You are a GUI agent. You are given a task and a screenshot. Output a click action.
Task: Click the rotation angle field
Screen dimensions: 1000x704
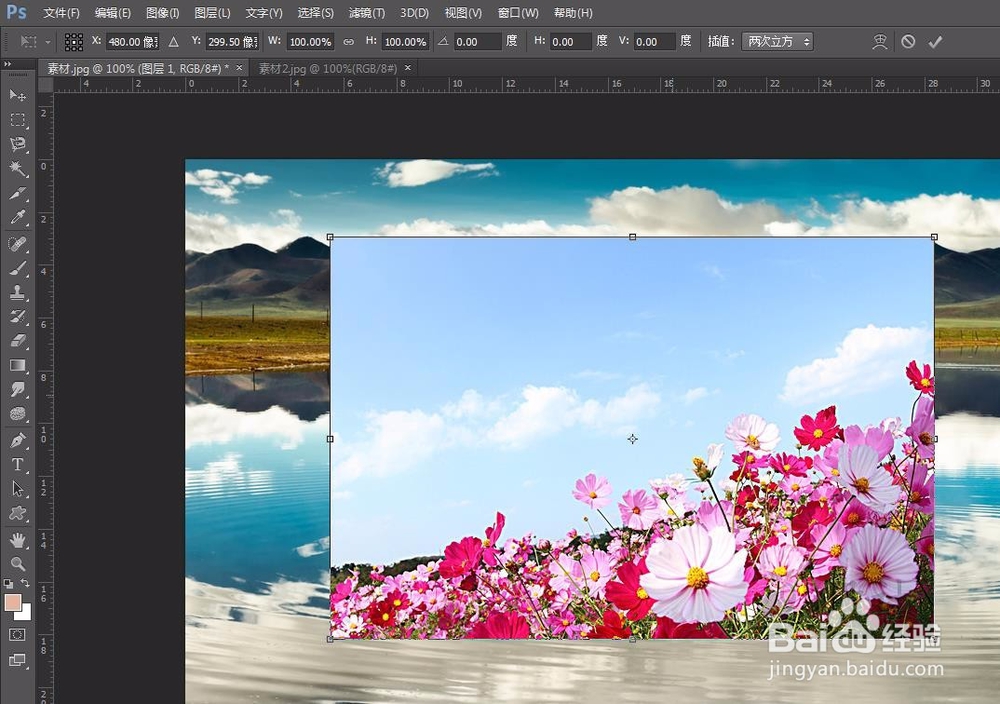point(478,42)
